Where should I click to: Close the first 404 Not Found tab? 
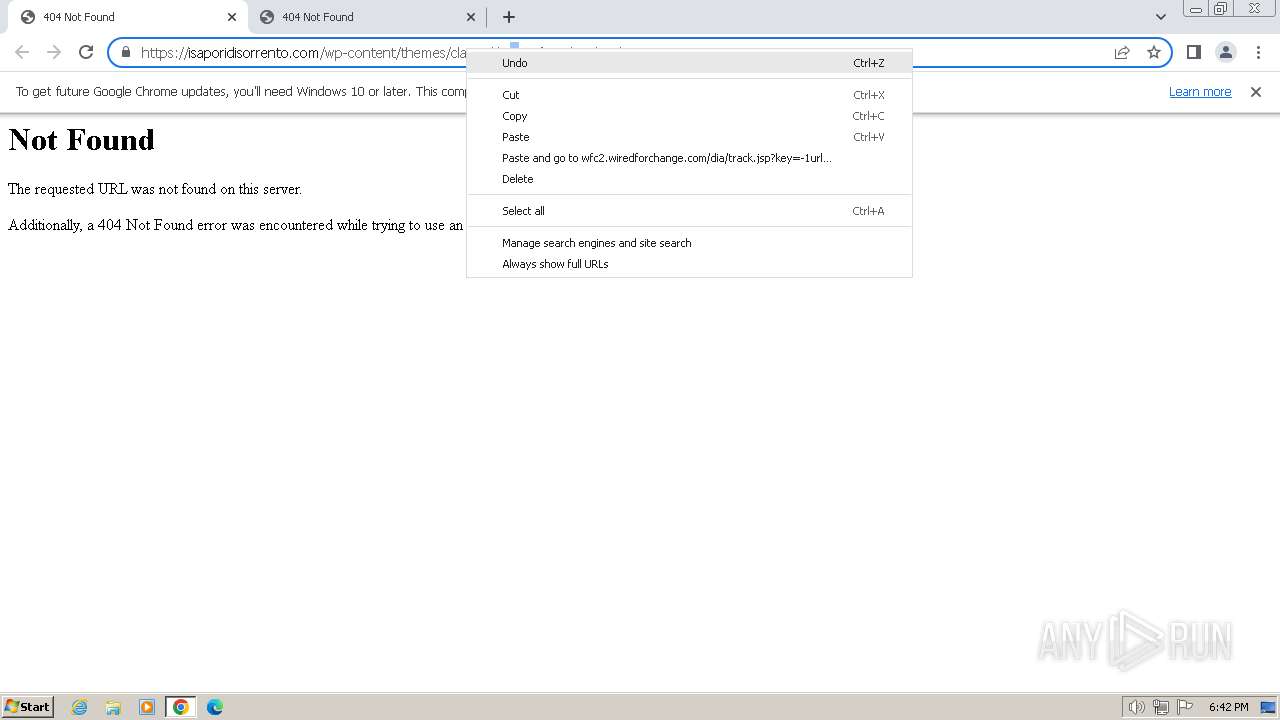point(232,17)
